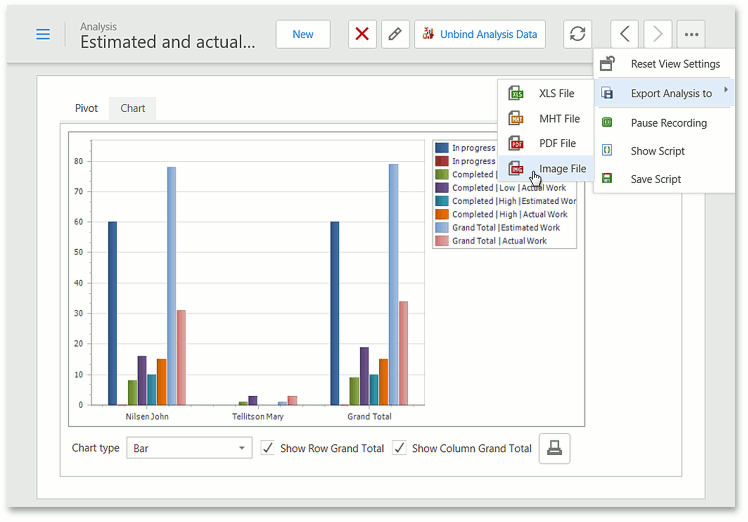748x522 pixels.
Task: Click the red PDF file icon
Action: click(516, 143)
